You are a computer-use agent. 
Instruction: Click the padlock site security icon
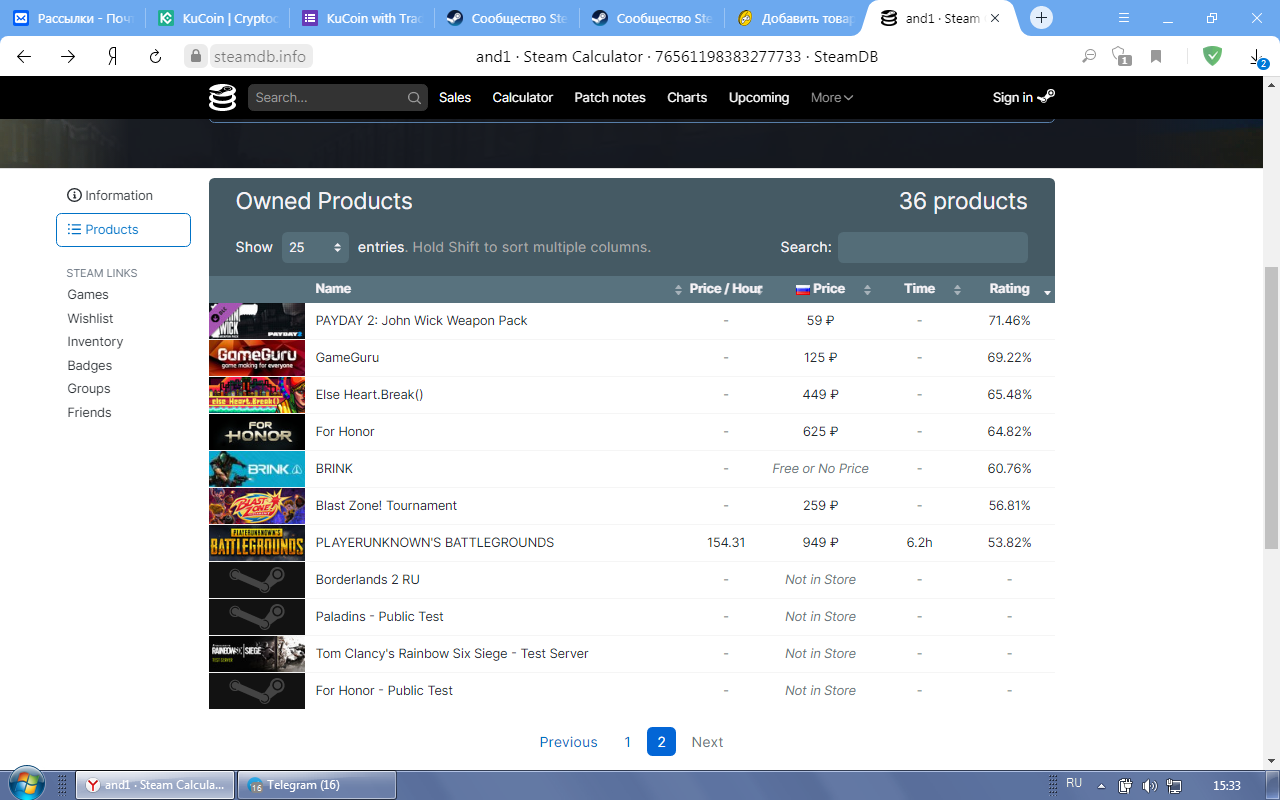point(196,57)
